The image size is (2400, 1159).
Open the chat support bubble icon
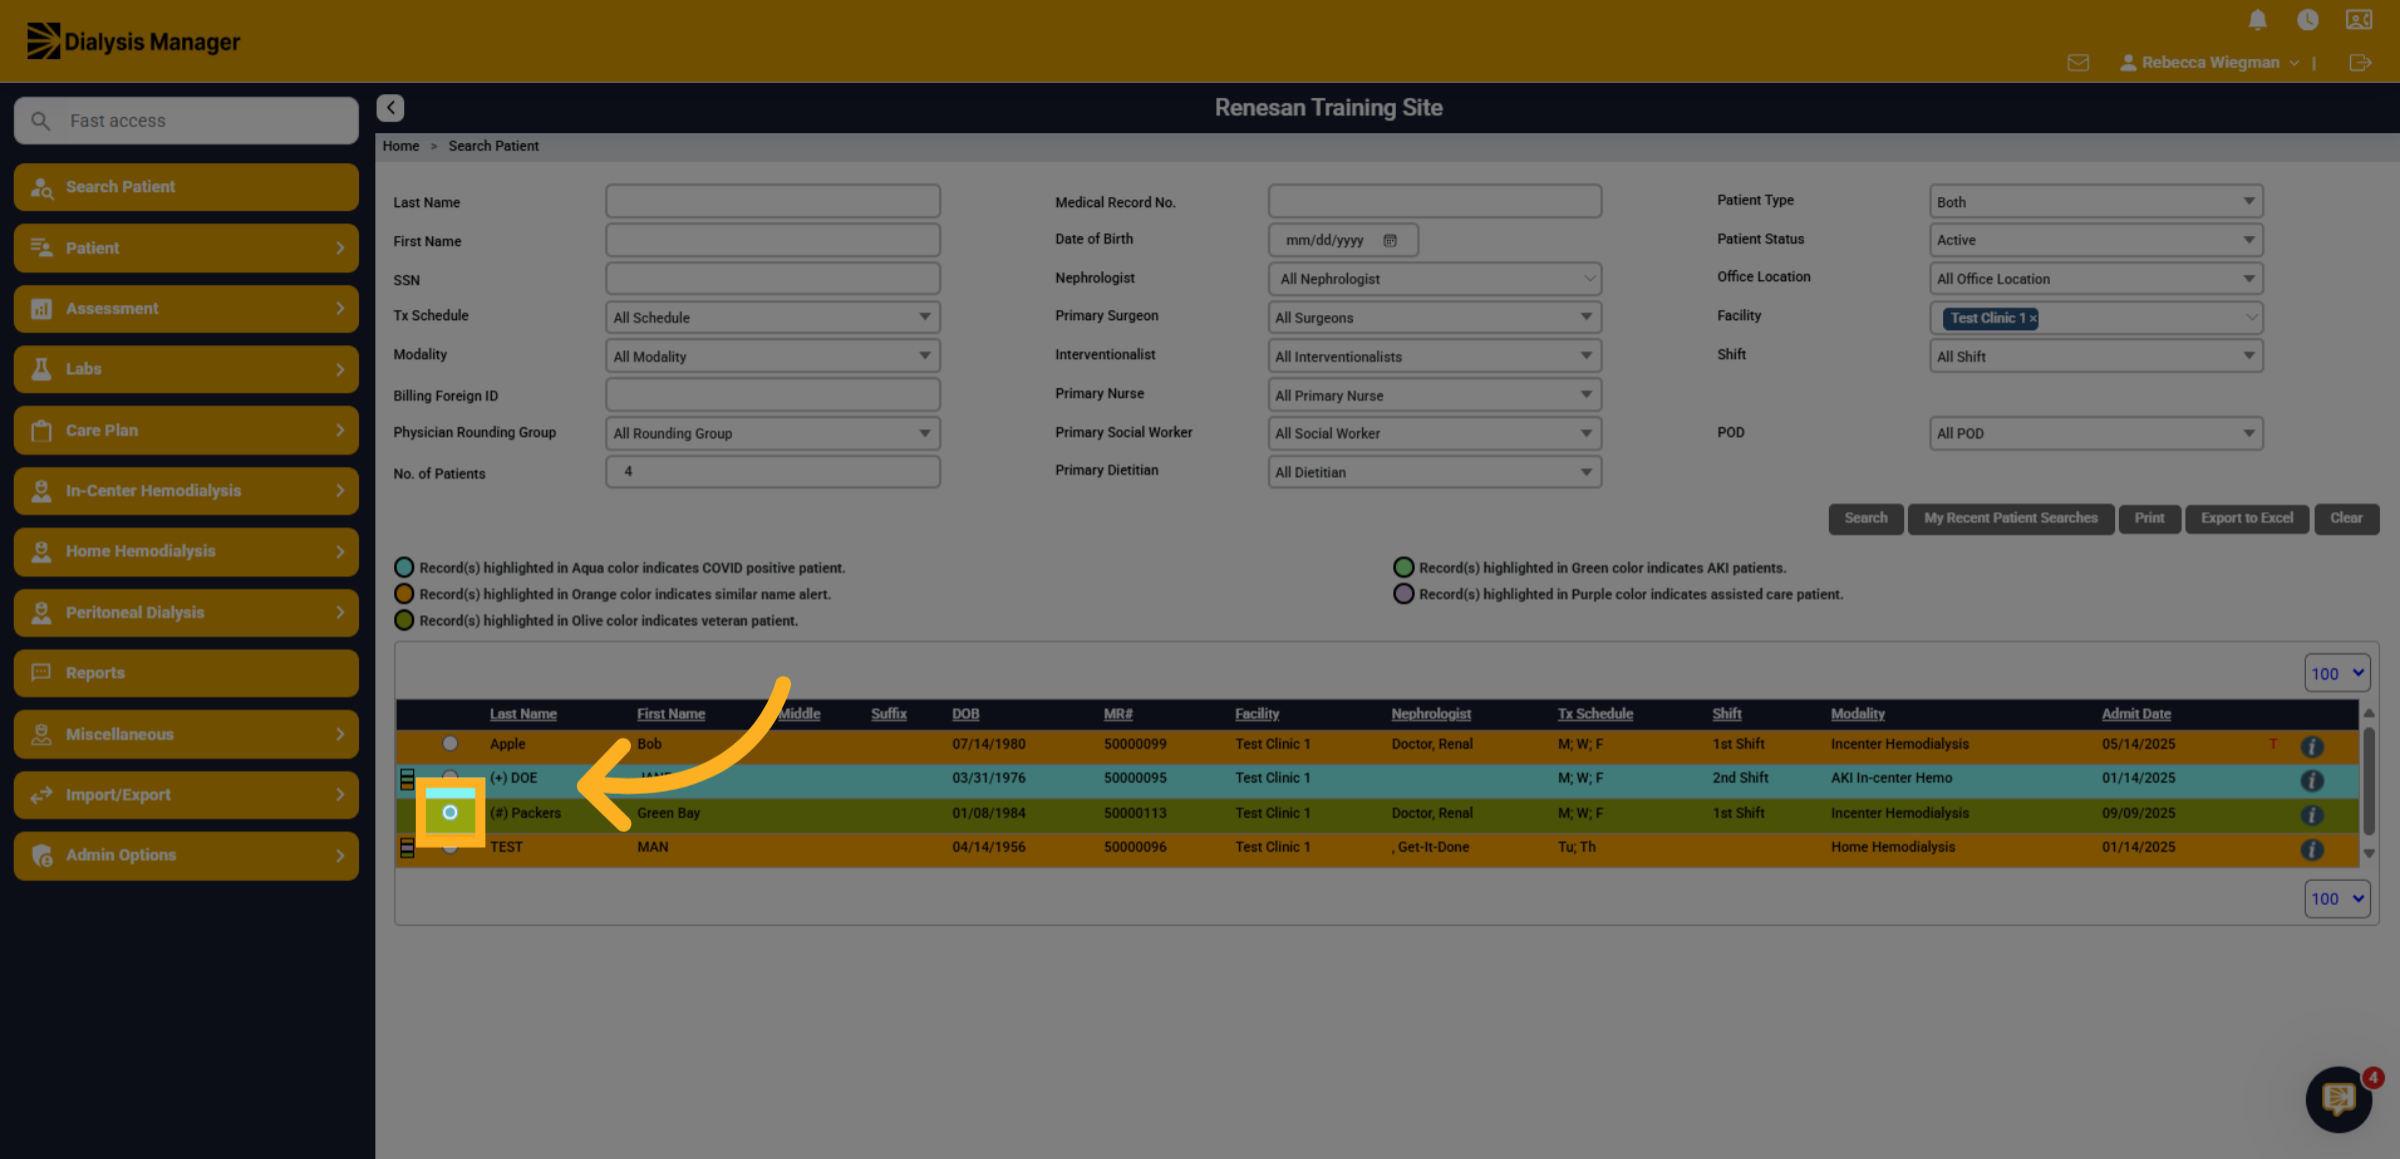tap(2338, 1099)
